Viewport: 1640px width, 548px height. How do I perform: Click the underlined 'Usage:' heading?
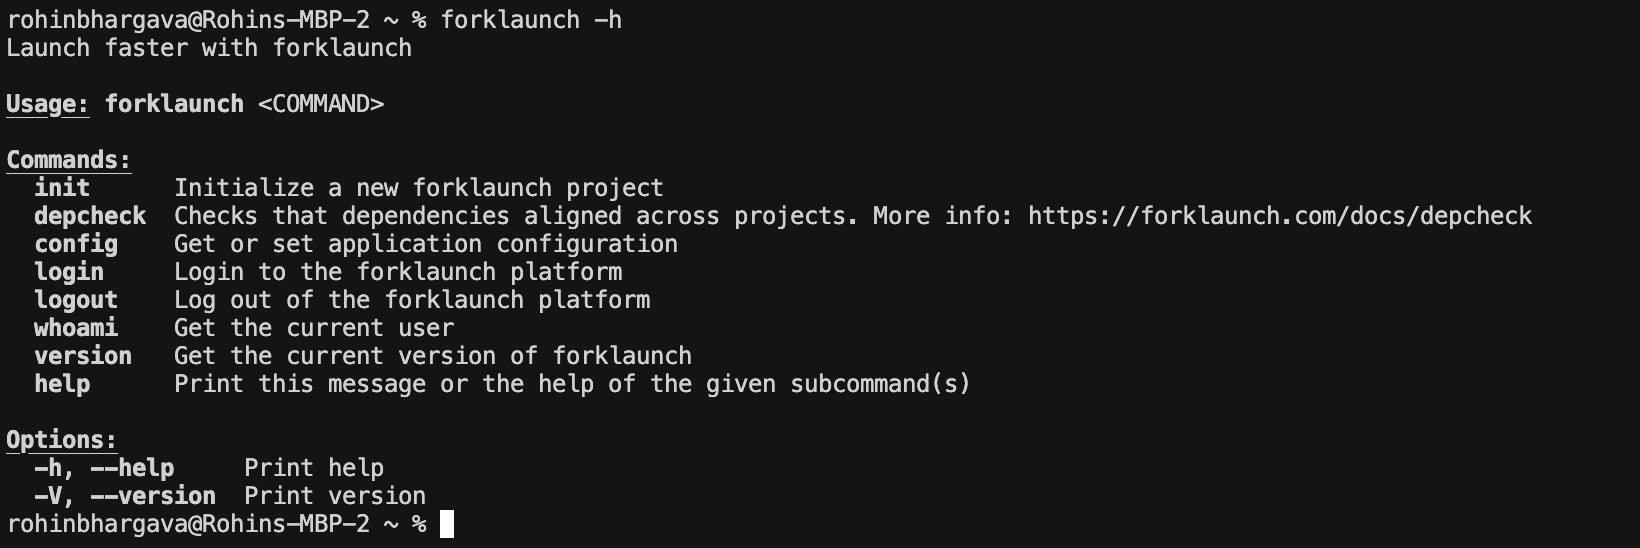48,104
